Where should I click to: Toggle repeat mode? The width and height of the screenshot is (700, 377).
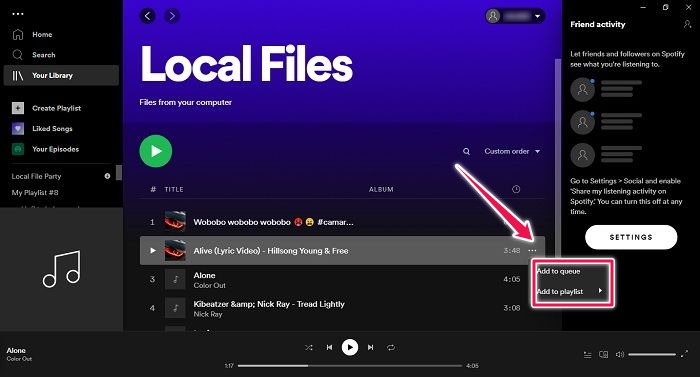pos(391,348)
